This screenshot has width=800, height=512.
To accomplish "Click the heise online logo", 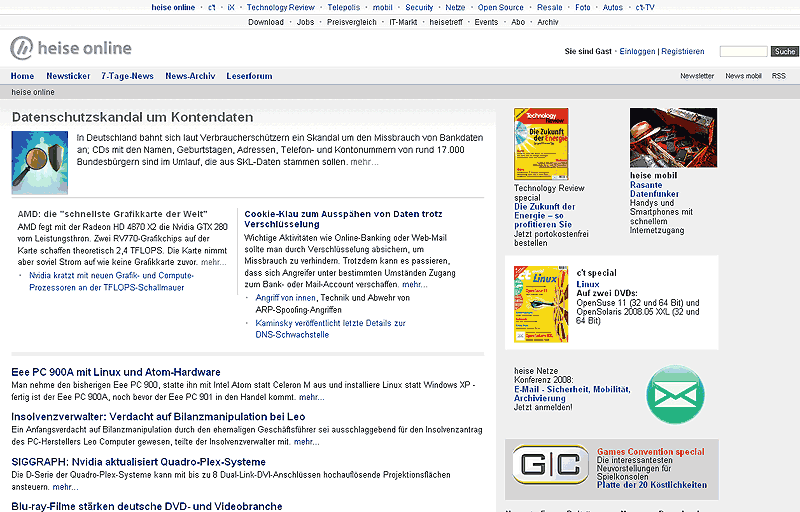I will (71, 48).
